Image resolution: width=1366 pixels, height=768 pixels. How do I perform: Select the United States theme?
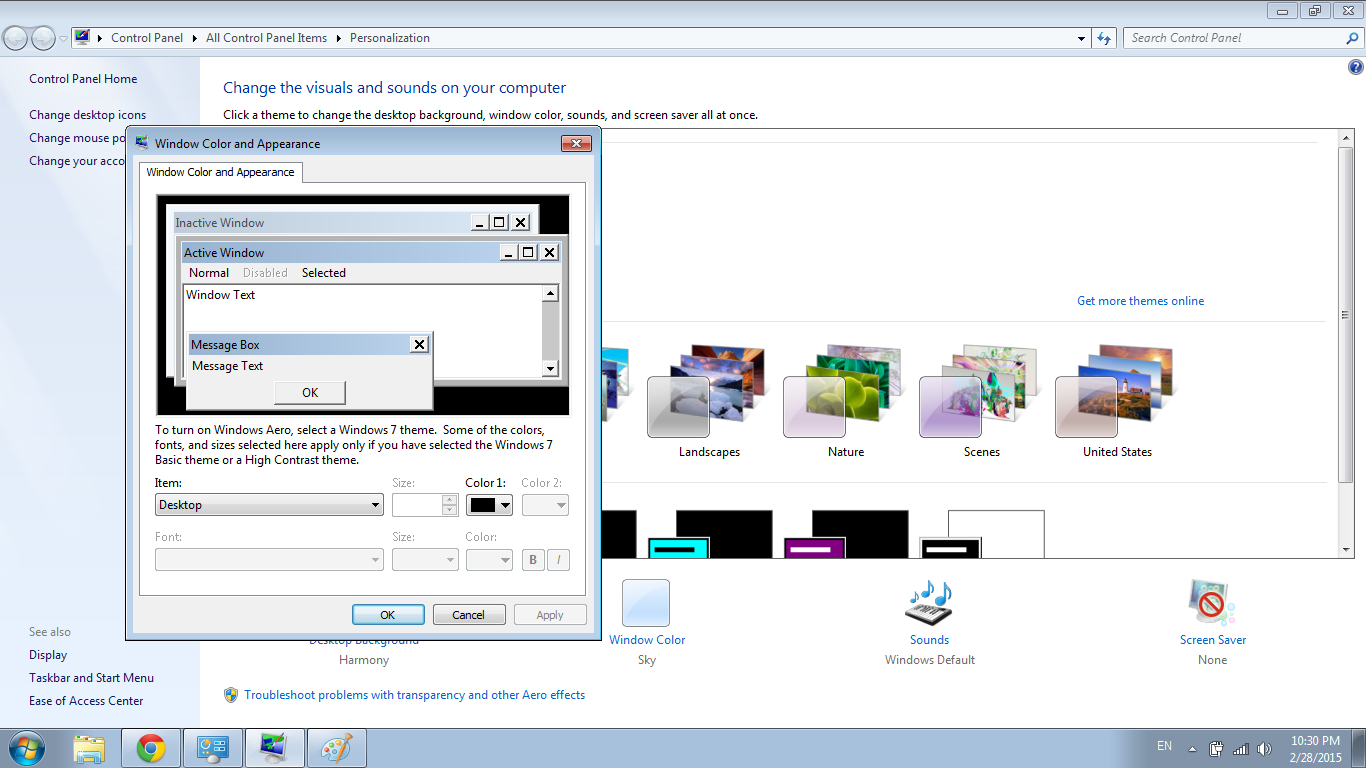pyautogui.click(x=1117, y=402)
